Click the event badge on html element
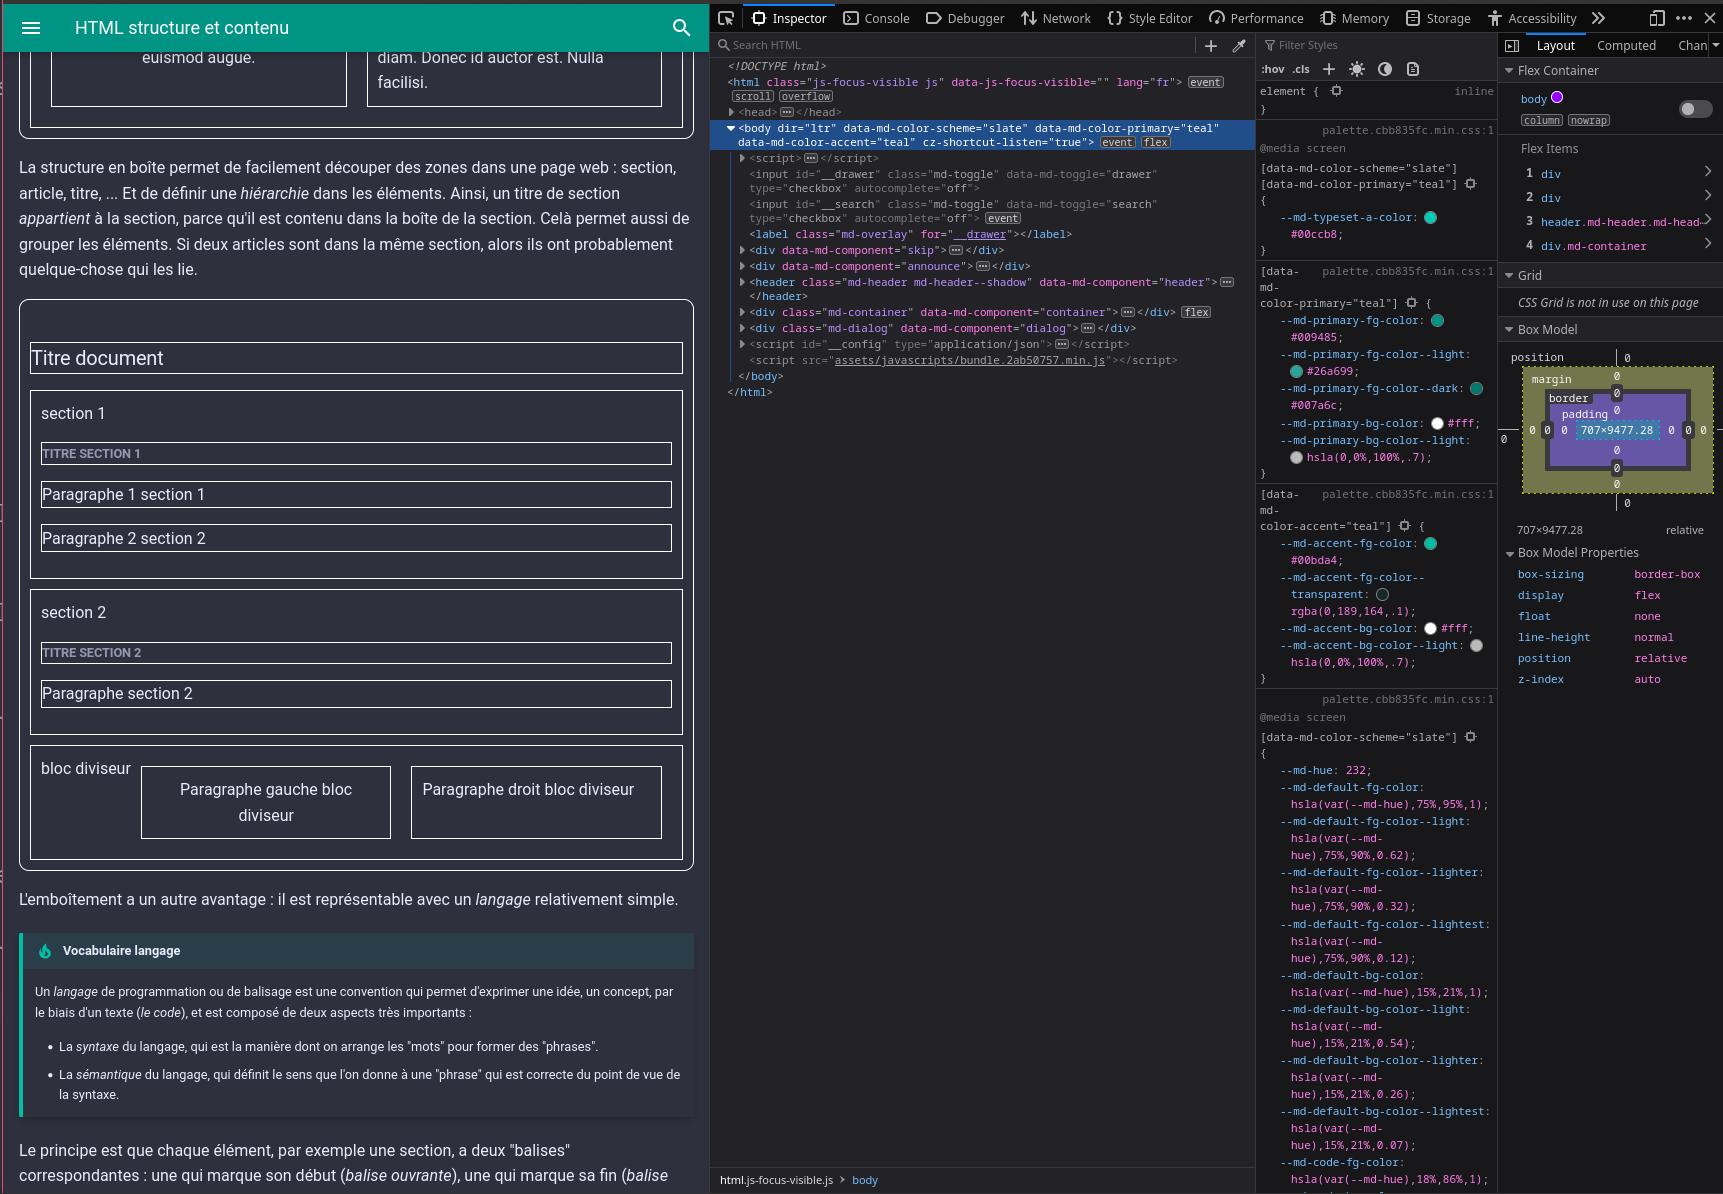The image size is (1723, 1194). 1205,82
